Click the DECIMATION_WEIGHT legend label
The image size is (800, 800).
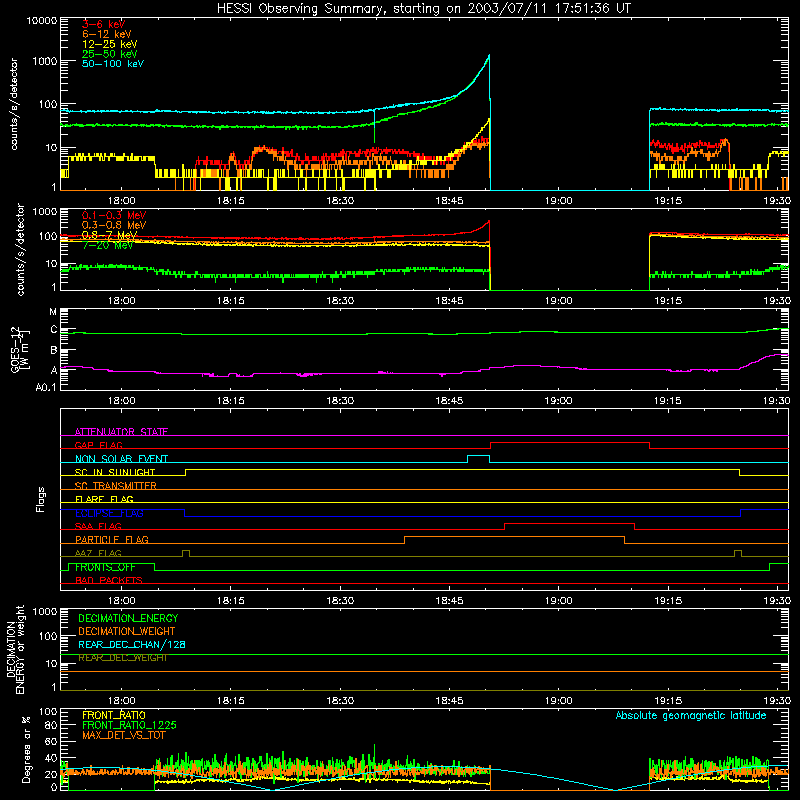point(127,631)
